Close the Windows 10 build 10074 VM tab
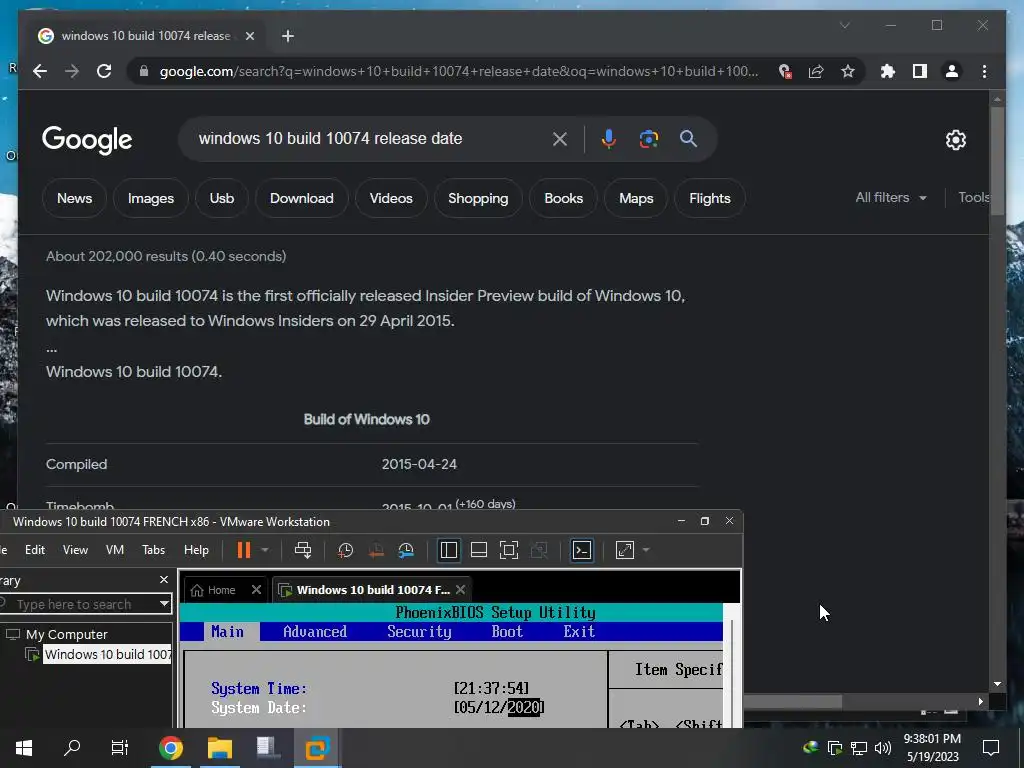 460,590
